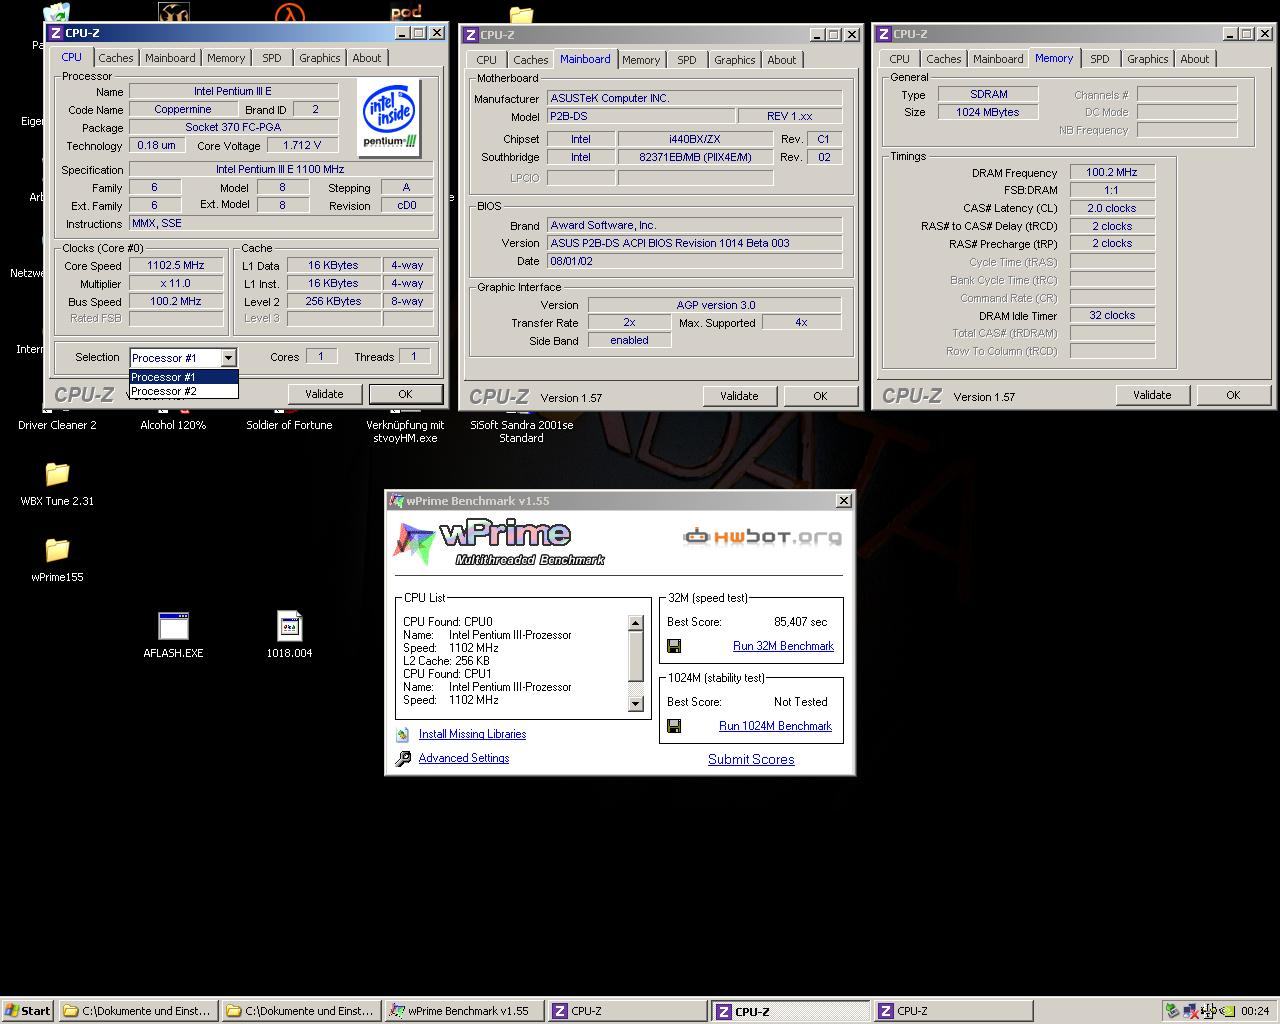The image size is (1280, 1024).
Task: Click the pod desktop icon
Action: 406,12
